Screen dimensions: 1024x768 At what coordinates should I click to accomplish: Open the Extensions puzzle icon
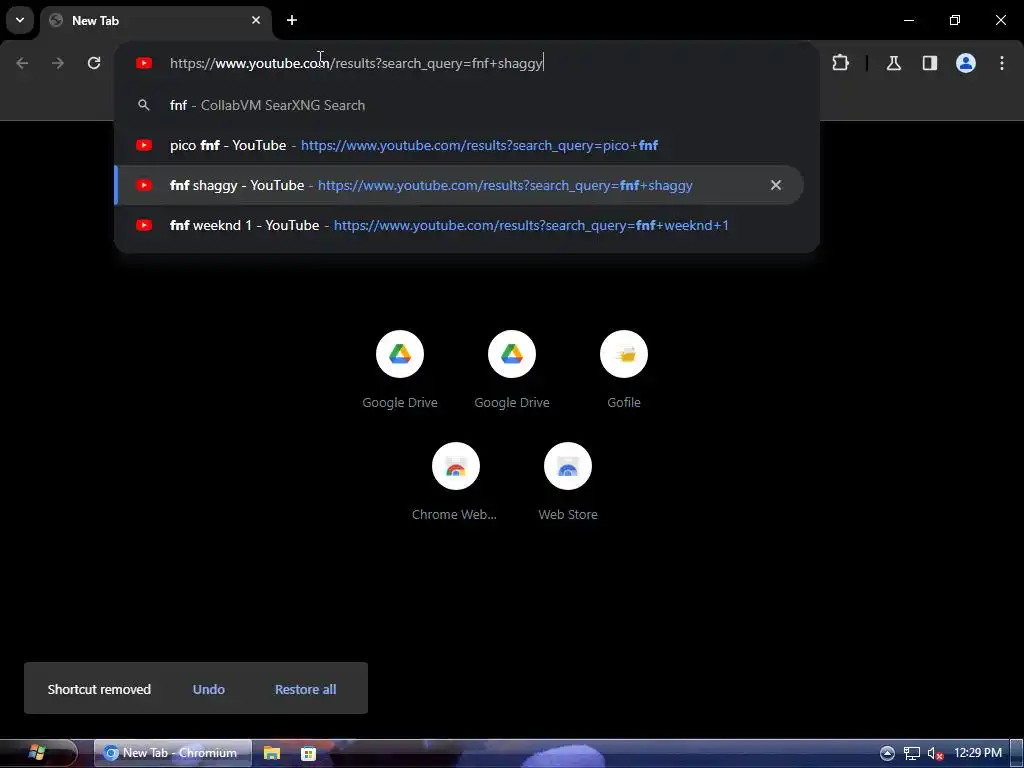(x=840, y=63)
